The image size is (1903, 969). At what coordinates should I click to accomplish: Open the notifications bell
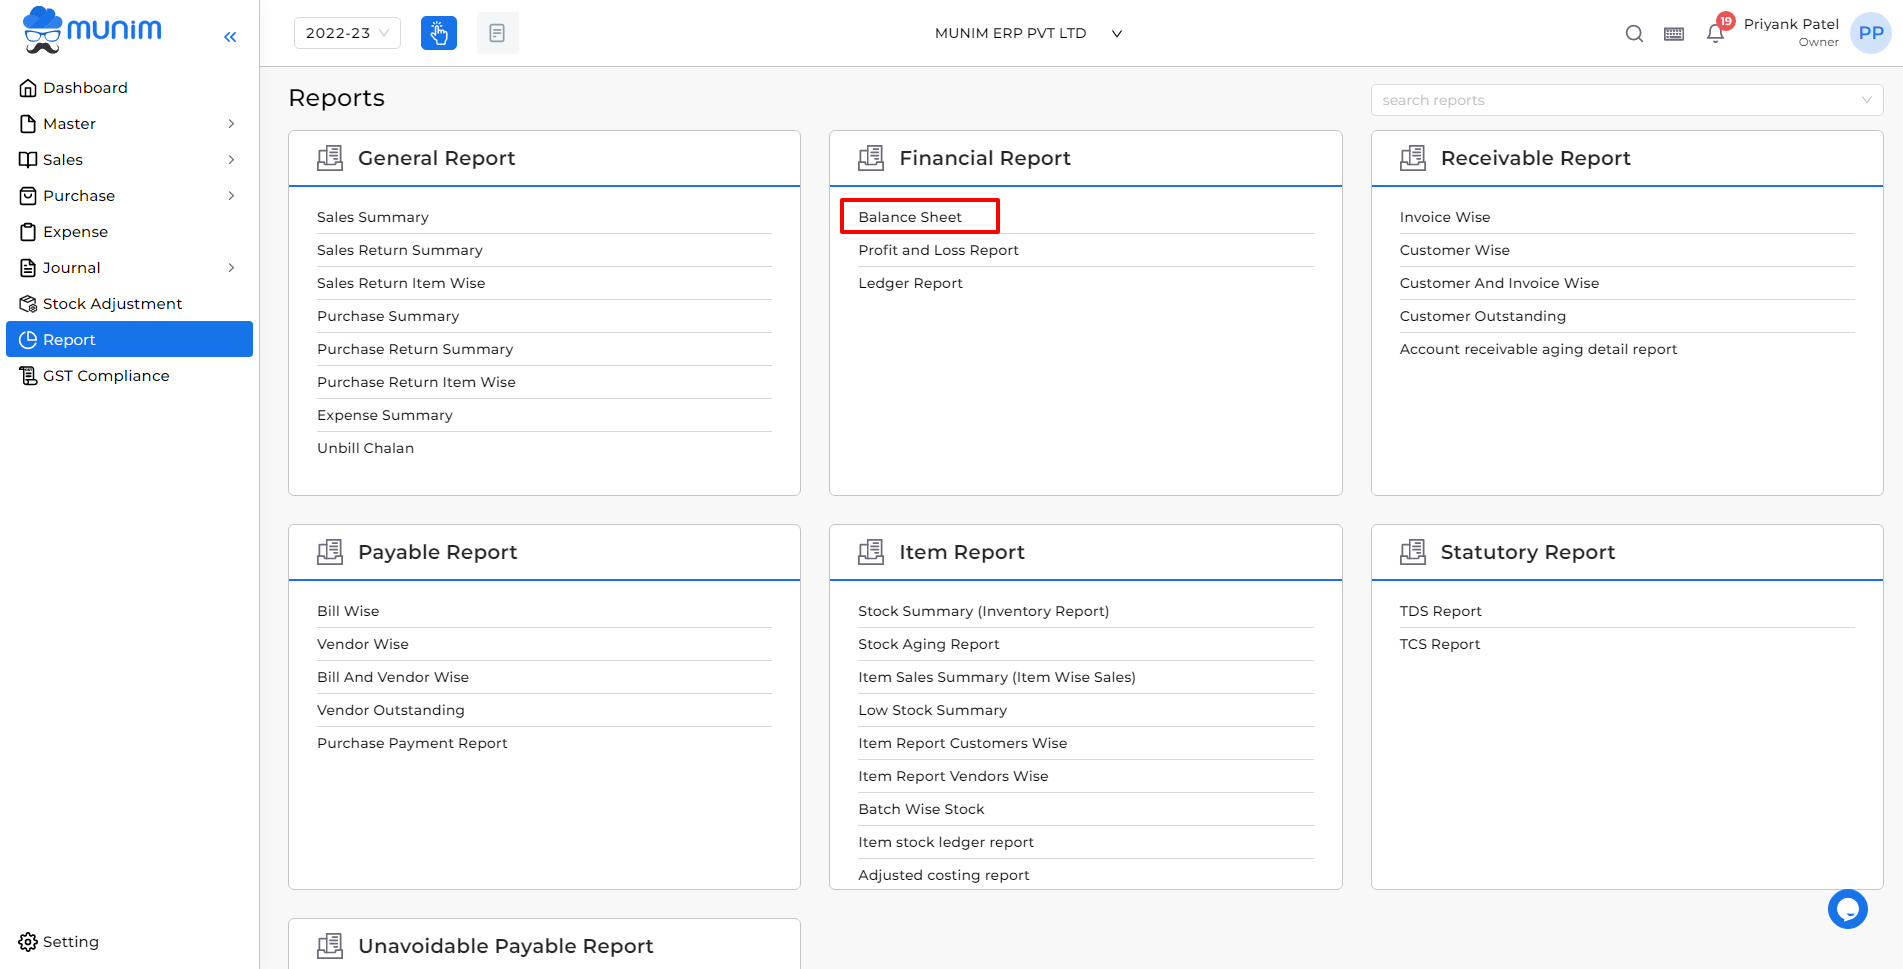[1716, 34]
